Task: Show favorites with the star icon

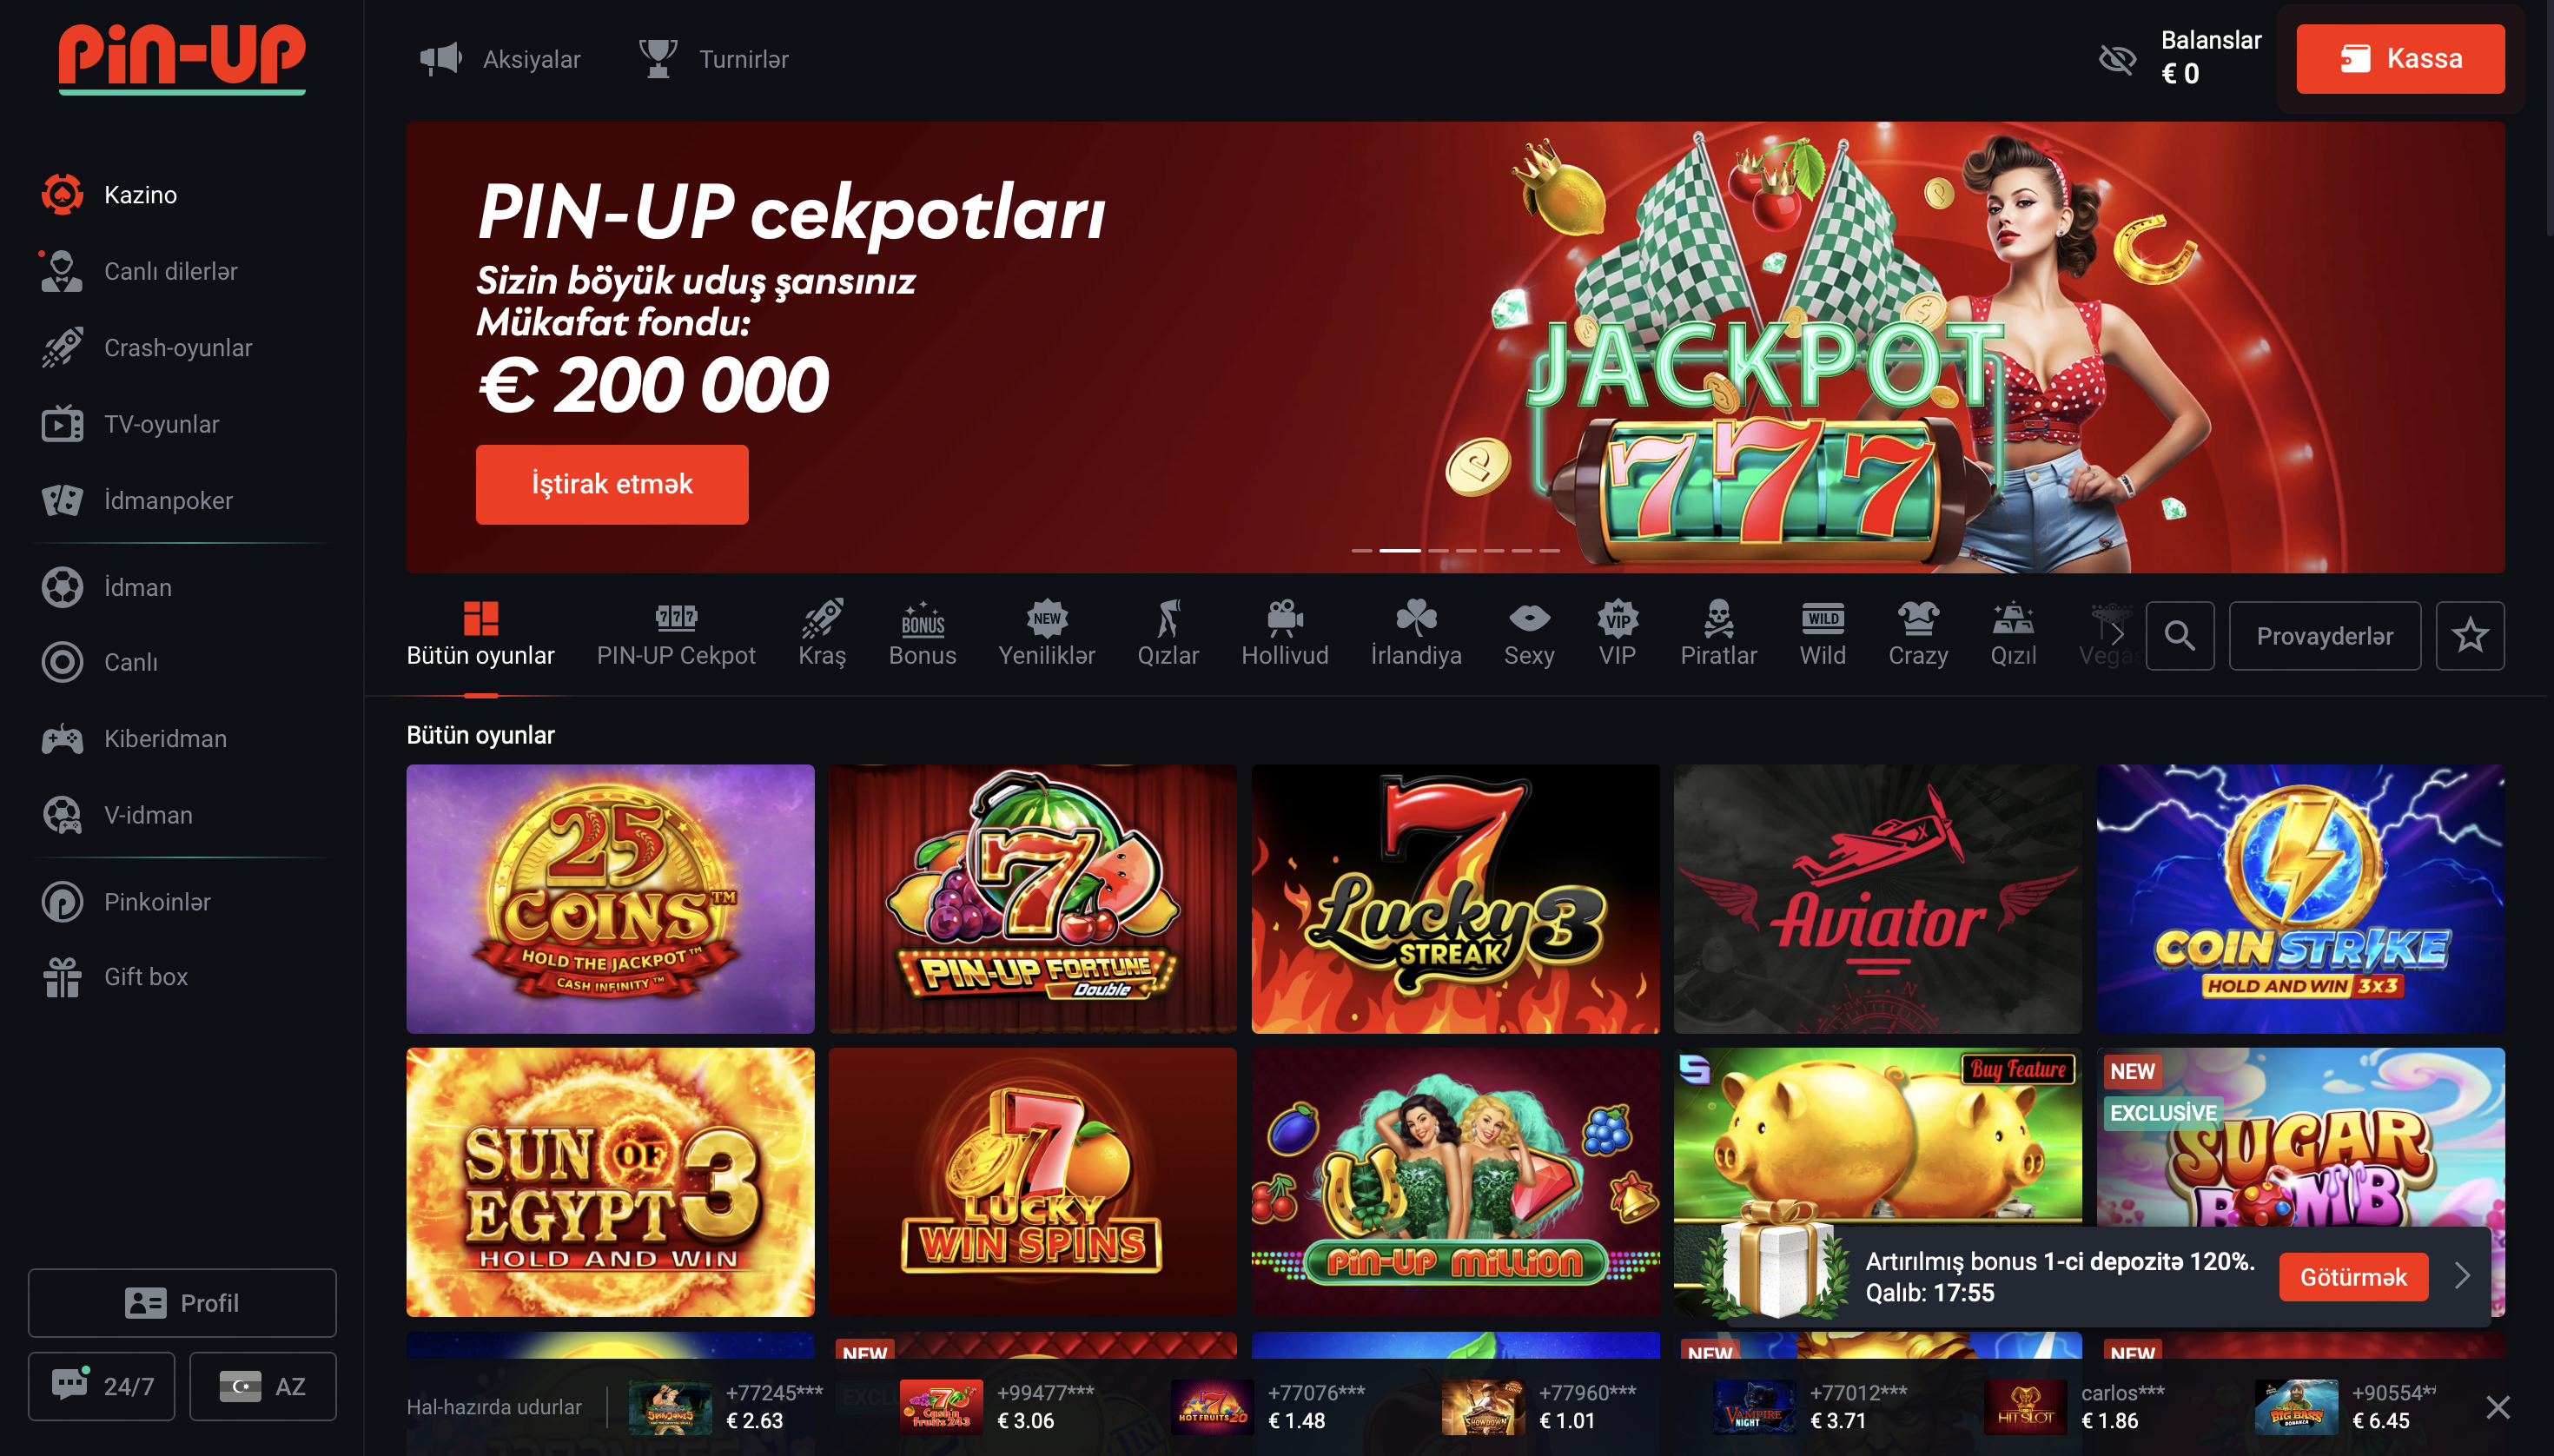Action: (x=2470, y=636)
